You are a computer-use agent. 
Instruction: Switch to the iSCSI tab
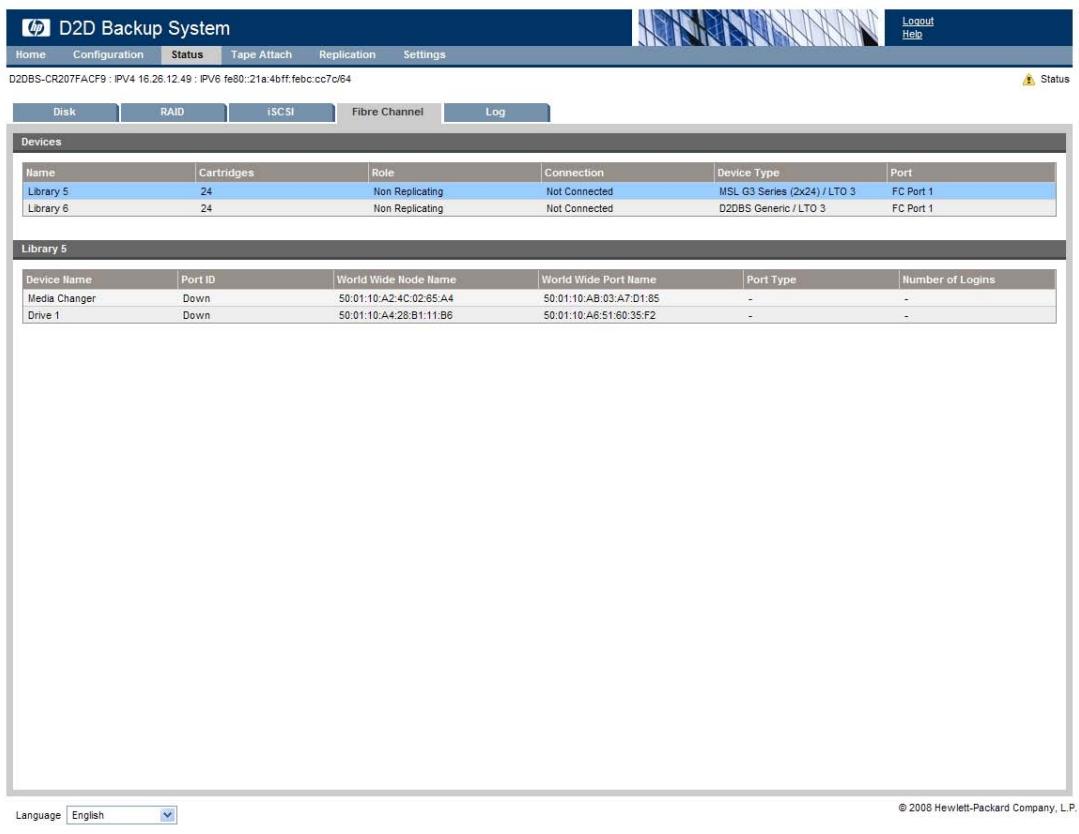(281, 112)
